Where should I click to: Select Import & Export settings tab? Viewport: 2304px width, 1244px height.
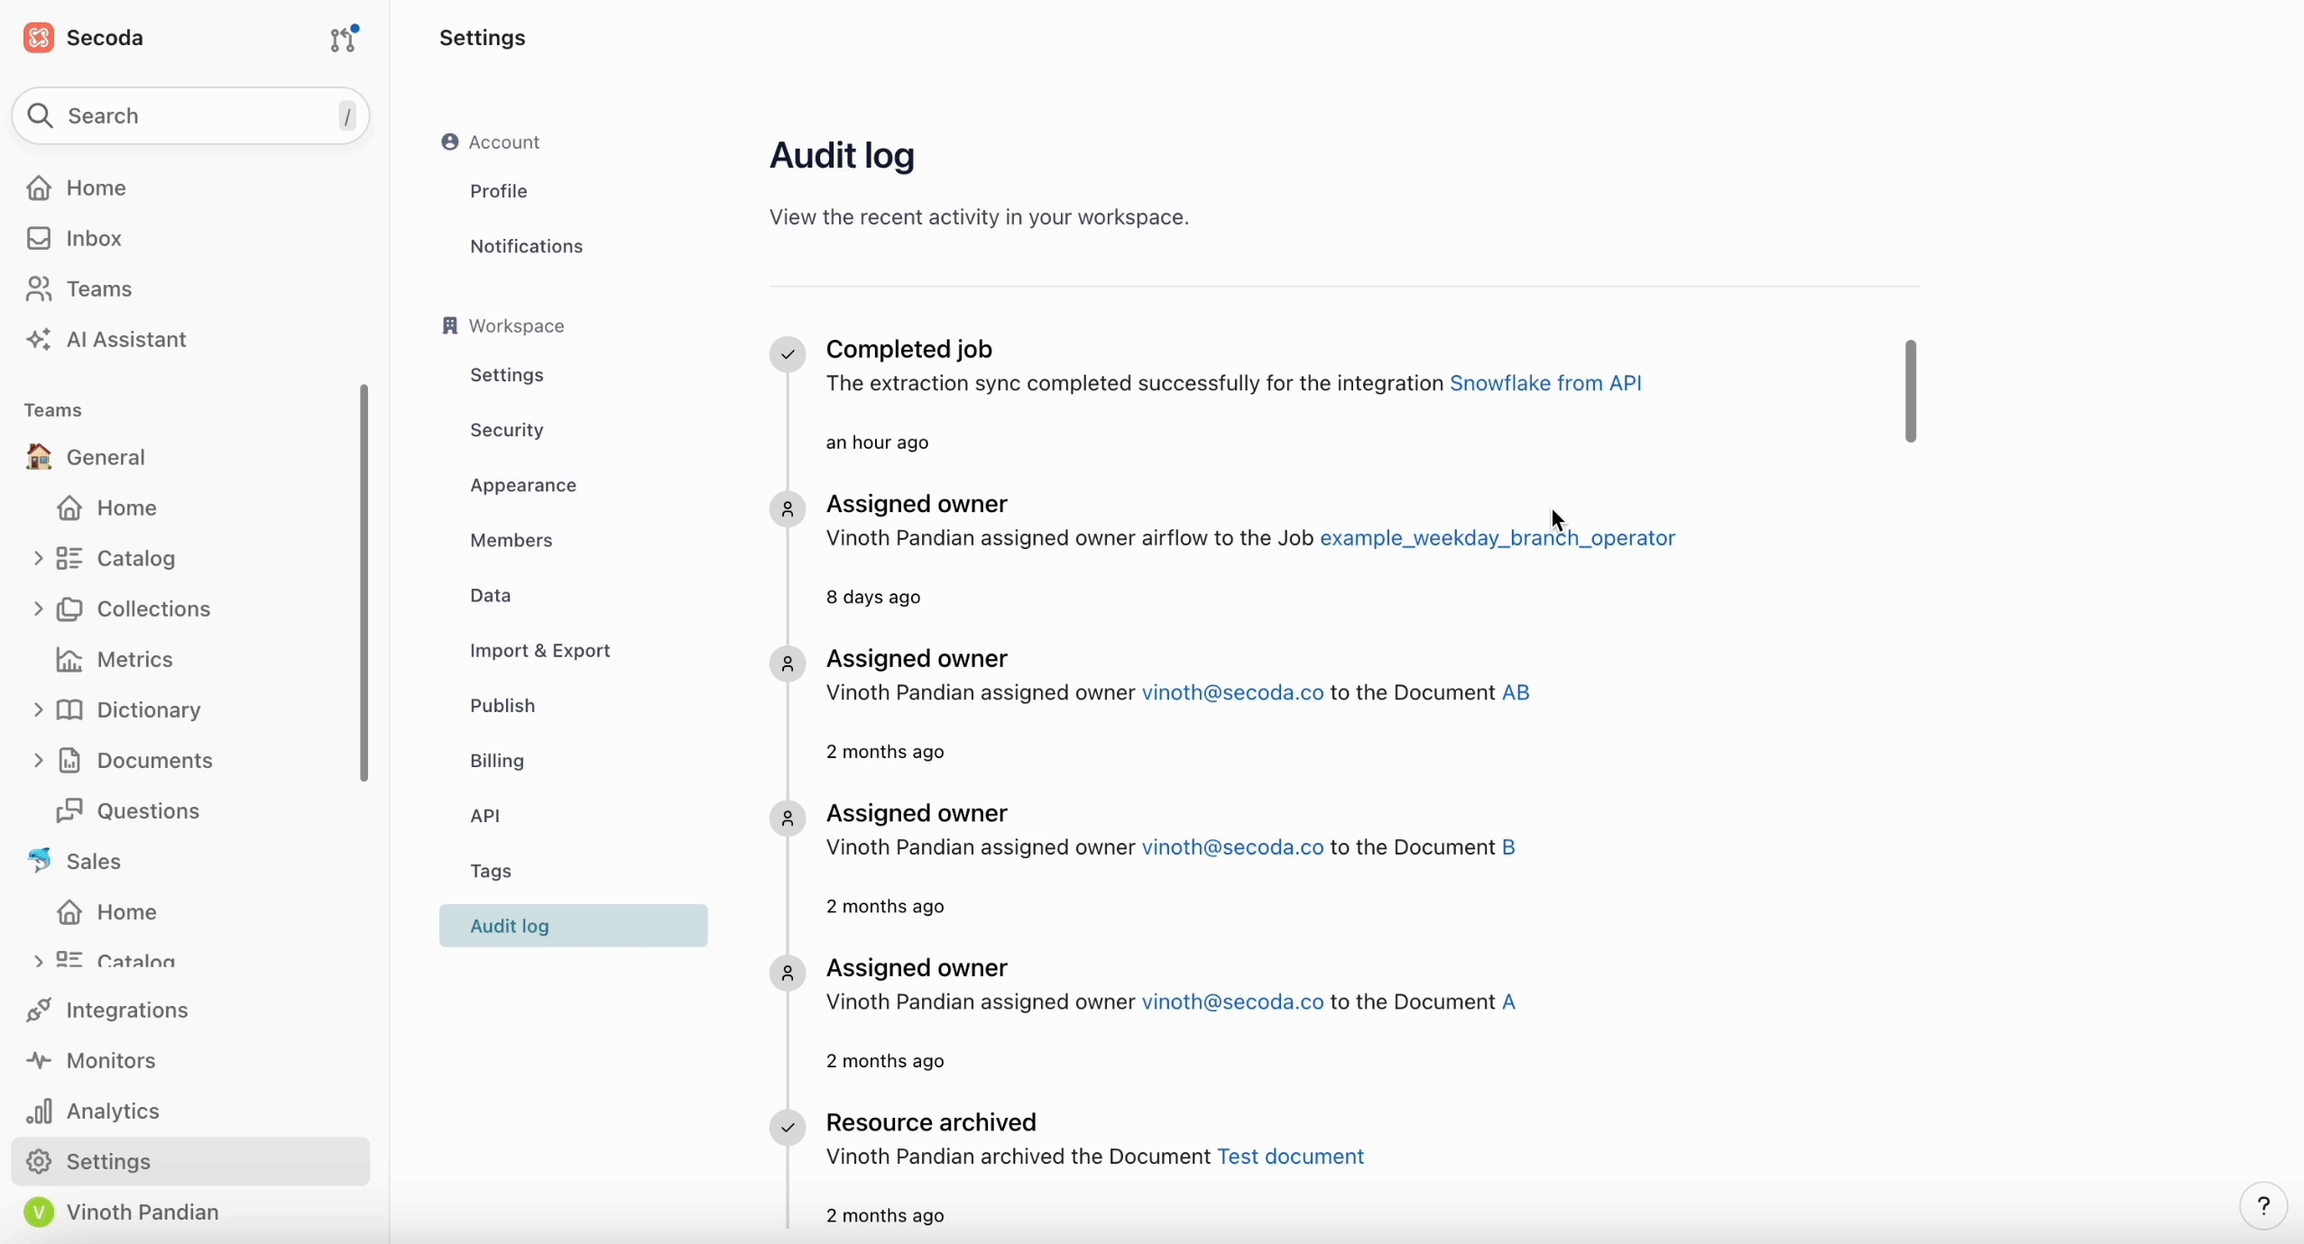pyautogui.click(x=540, y=650)
